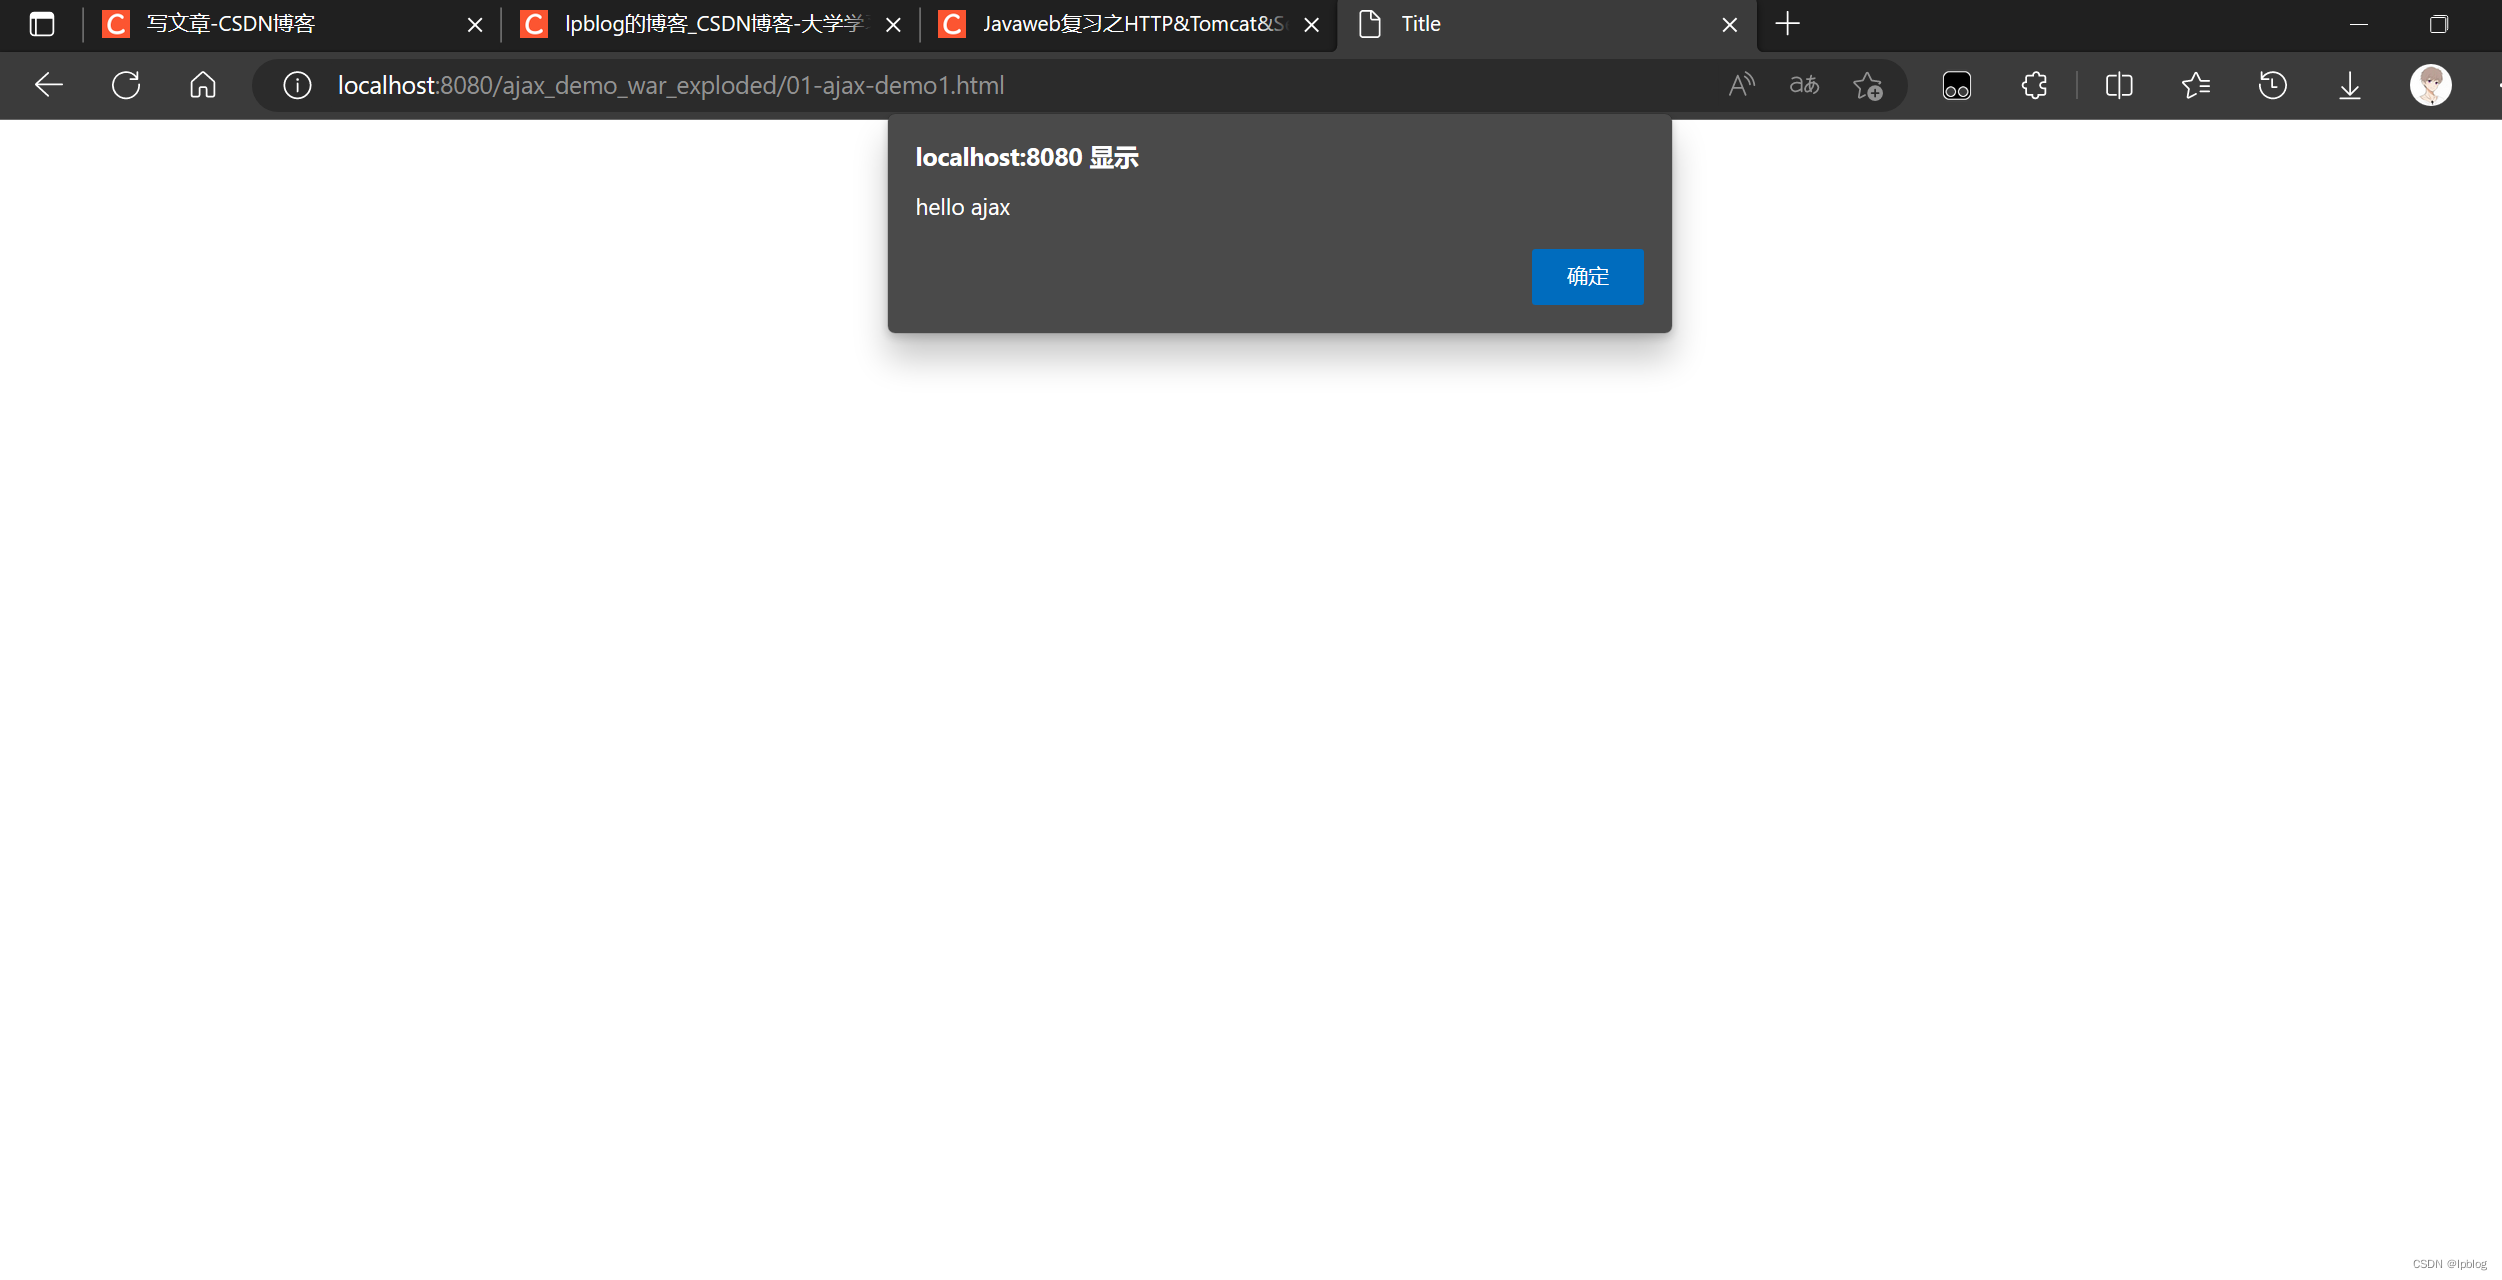Viewport: 2502px width, 1280px height.
Task: Open the Extensions puzzle icon
Action: [2034, 85]
